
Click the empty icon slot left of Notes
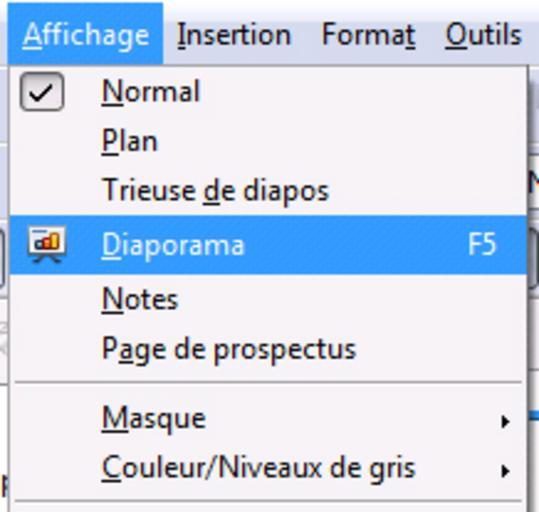pos(42,299)
